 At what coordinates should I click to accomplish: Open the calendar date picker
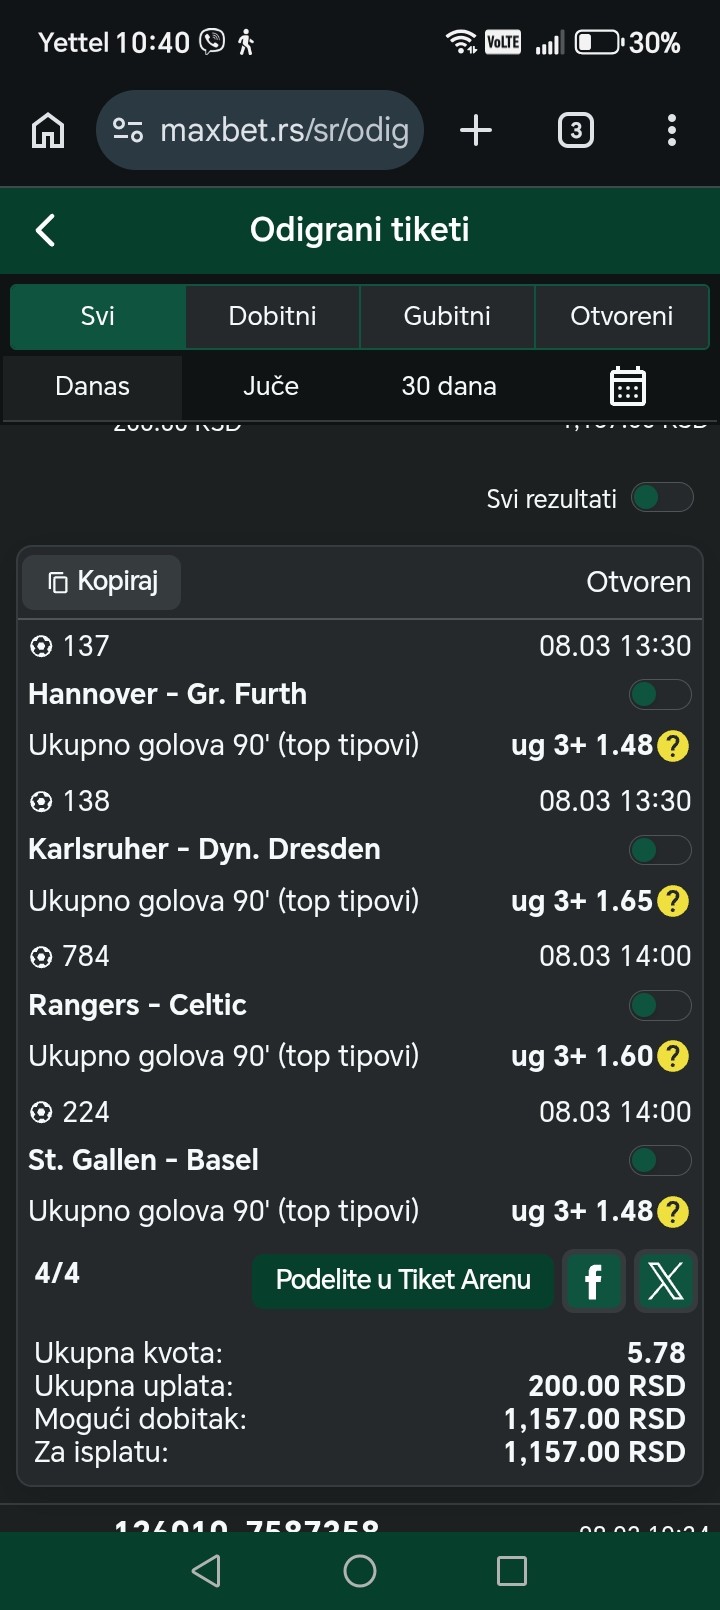pos(627,386)
